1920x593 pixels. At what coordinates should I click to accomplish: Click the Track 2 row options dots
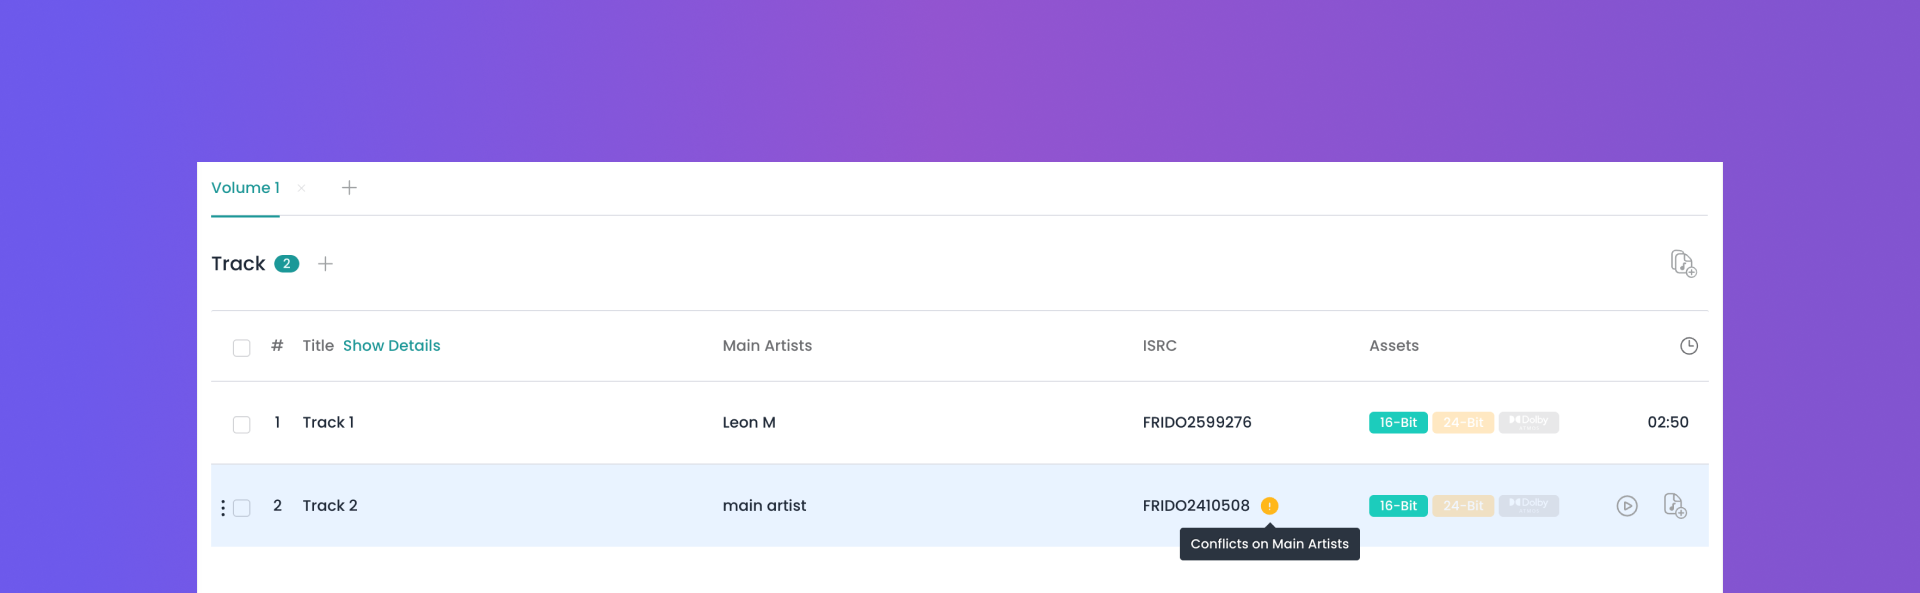(x=223, y=508)
